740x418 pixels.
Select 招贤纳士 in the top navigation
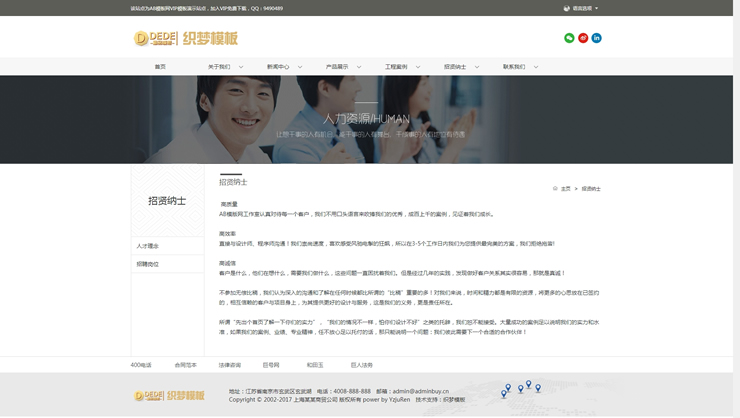pos(455,67)
